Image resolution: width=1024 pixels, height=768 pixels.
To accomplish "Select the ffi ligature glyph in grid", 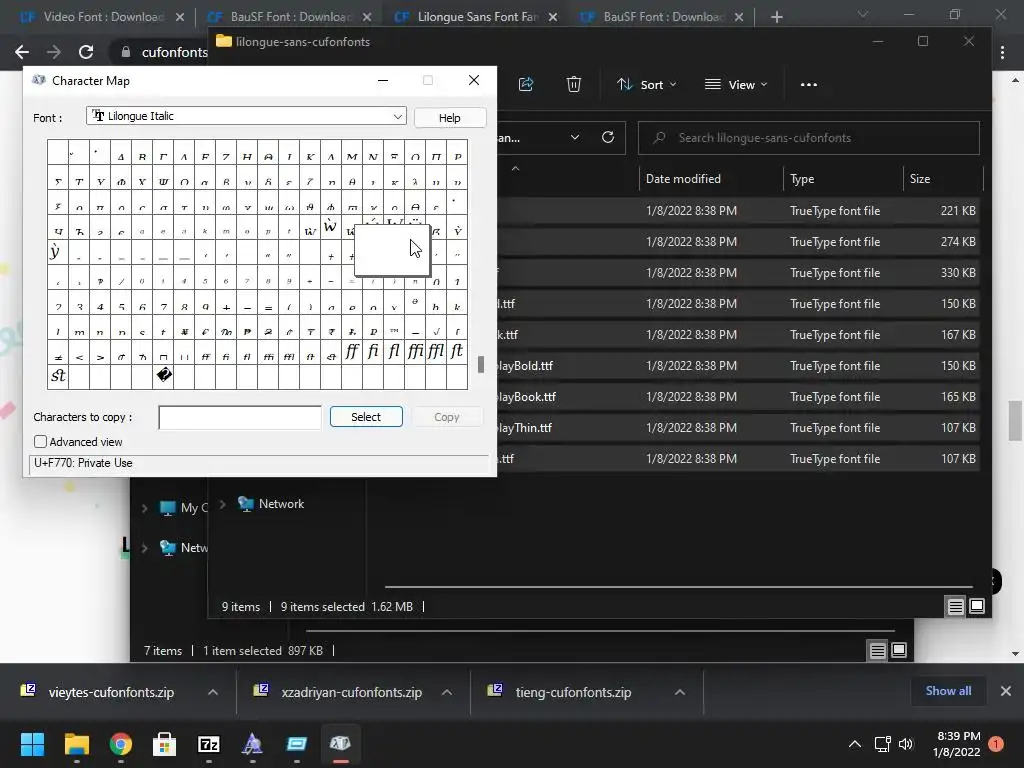I will (415, 351).
